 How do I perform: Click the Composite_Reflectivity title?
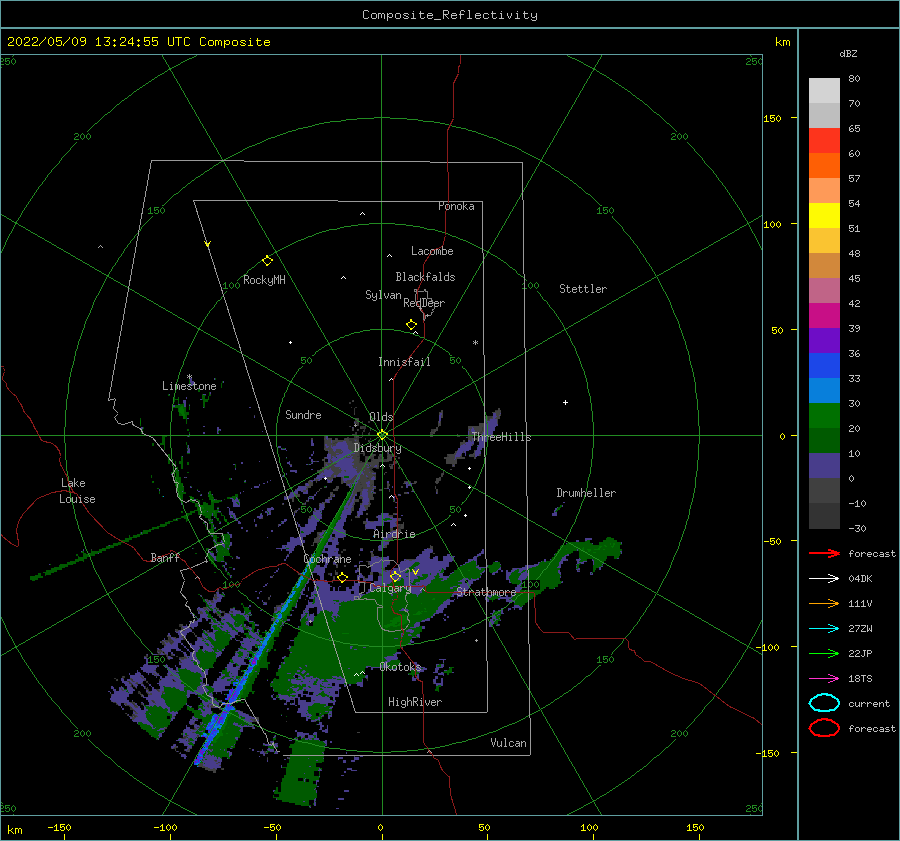click(450, 15)
